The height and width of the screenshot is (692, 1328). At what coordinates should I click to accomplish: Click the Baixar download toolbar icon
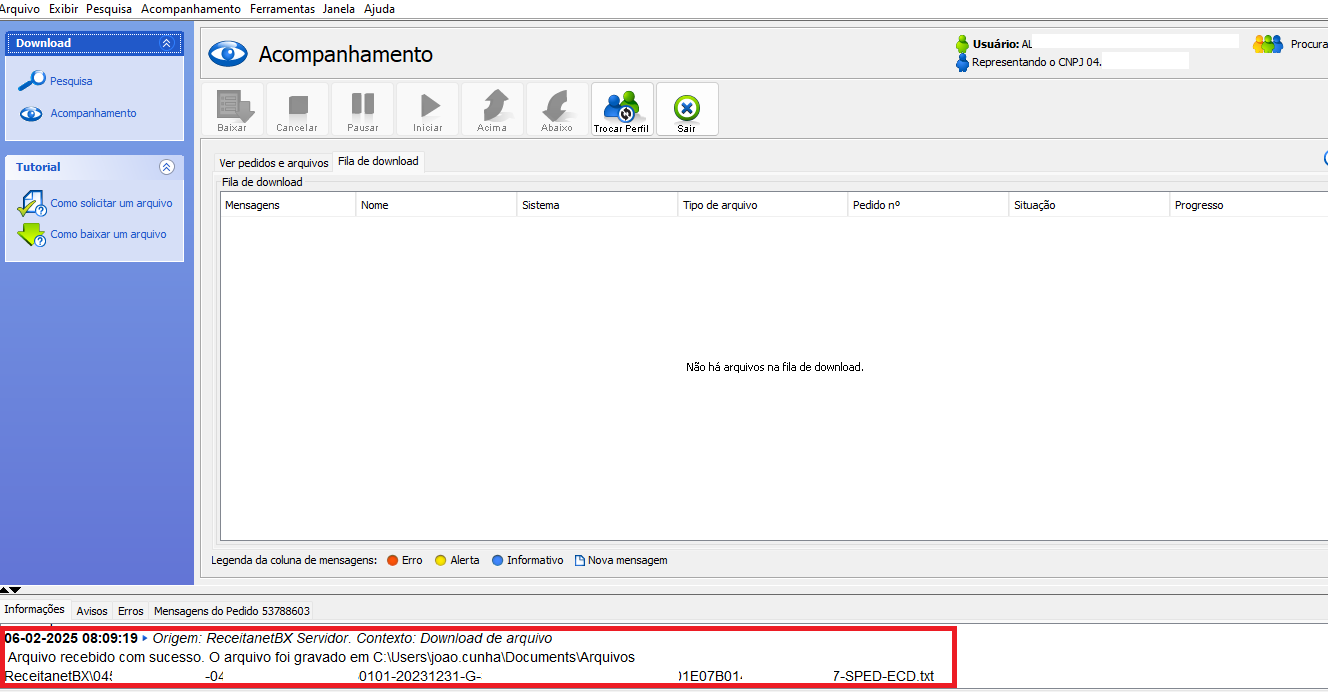(232, 109)
